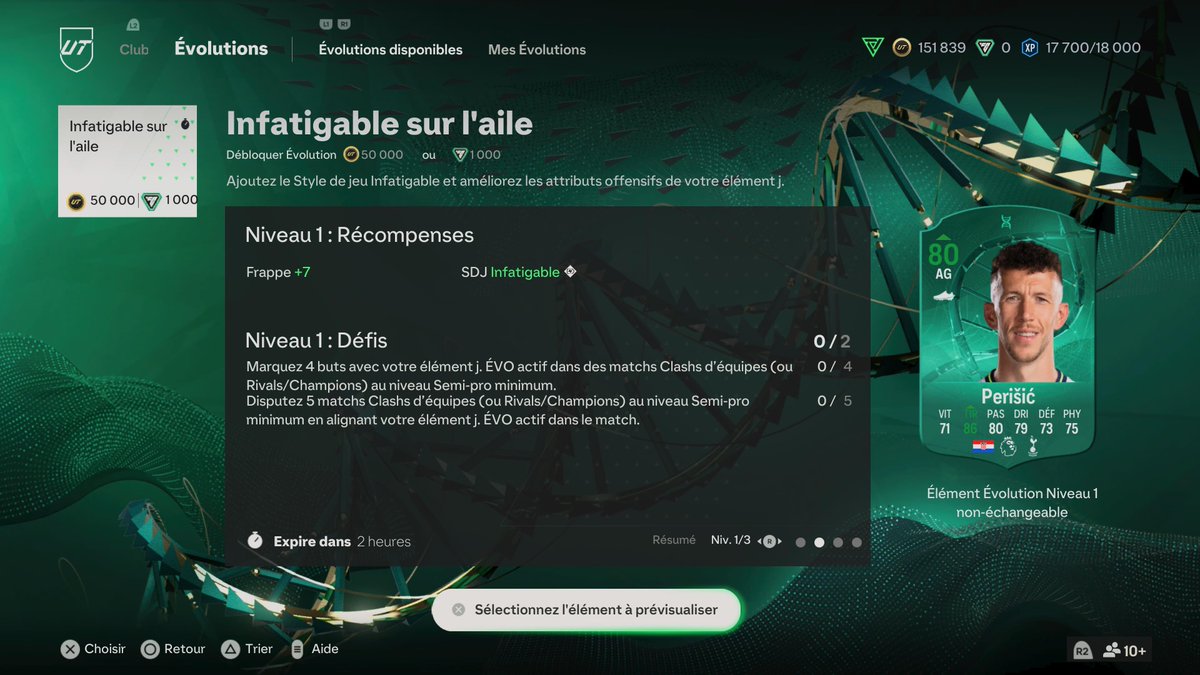Click the Niveau 1 : Défis heading
The width and height of the screenshot is (1200, 675).
click(x=316, y=340)
